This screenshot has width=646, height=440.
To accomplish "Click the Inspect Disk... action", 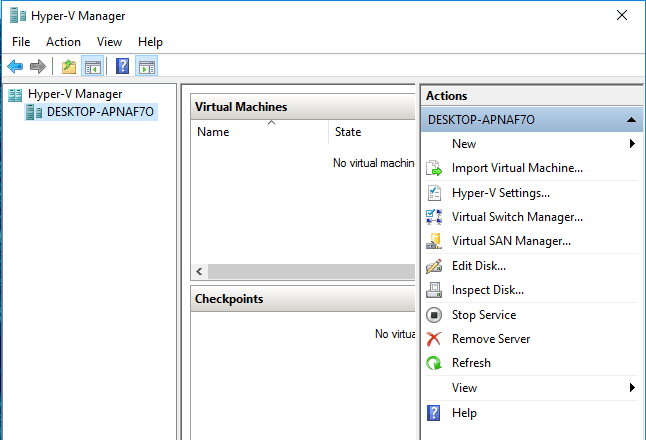I will tap(487, 290).
